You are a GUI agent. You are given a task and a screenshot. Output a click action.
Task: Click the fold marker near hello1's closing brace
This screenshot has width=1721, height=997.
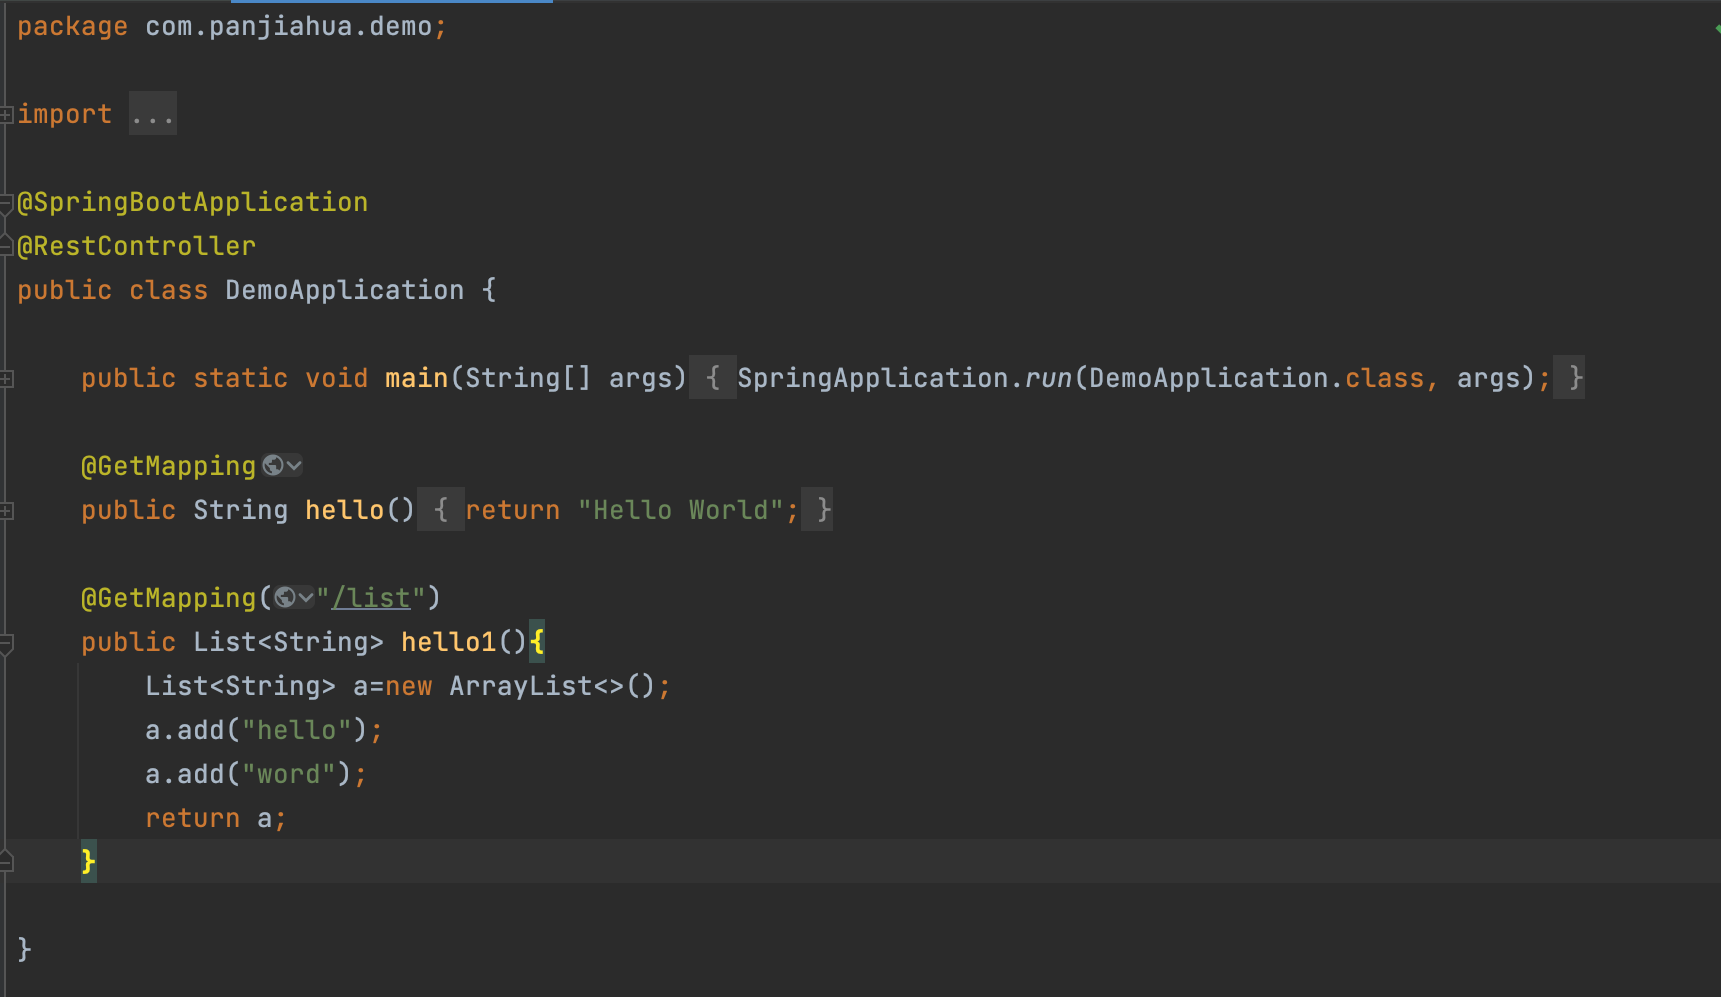pos(6,861)
